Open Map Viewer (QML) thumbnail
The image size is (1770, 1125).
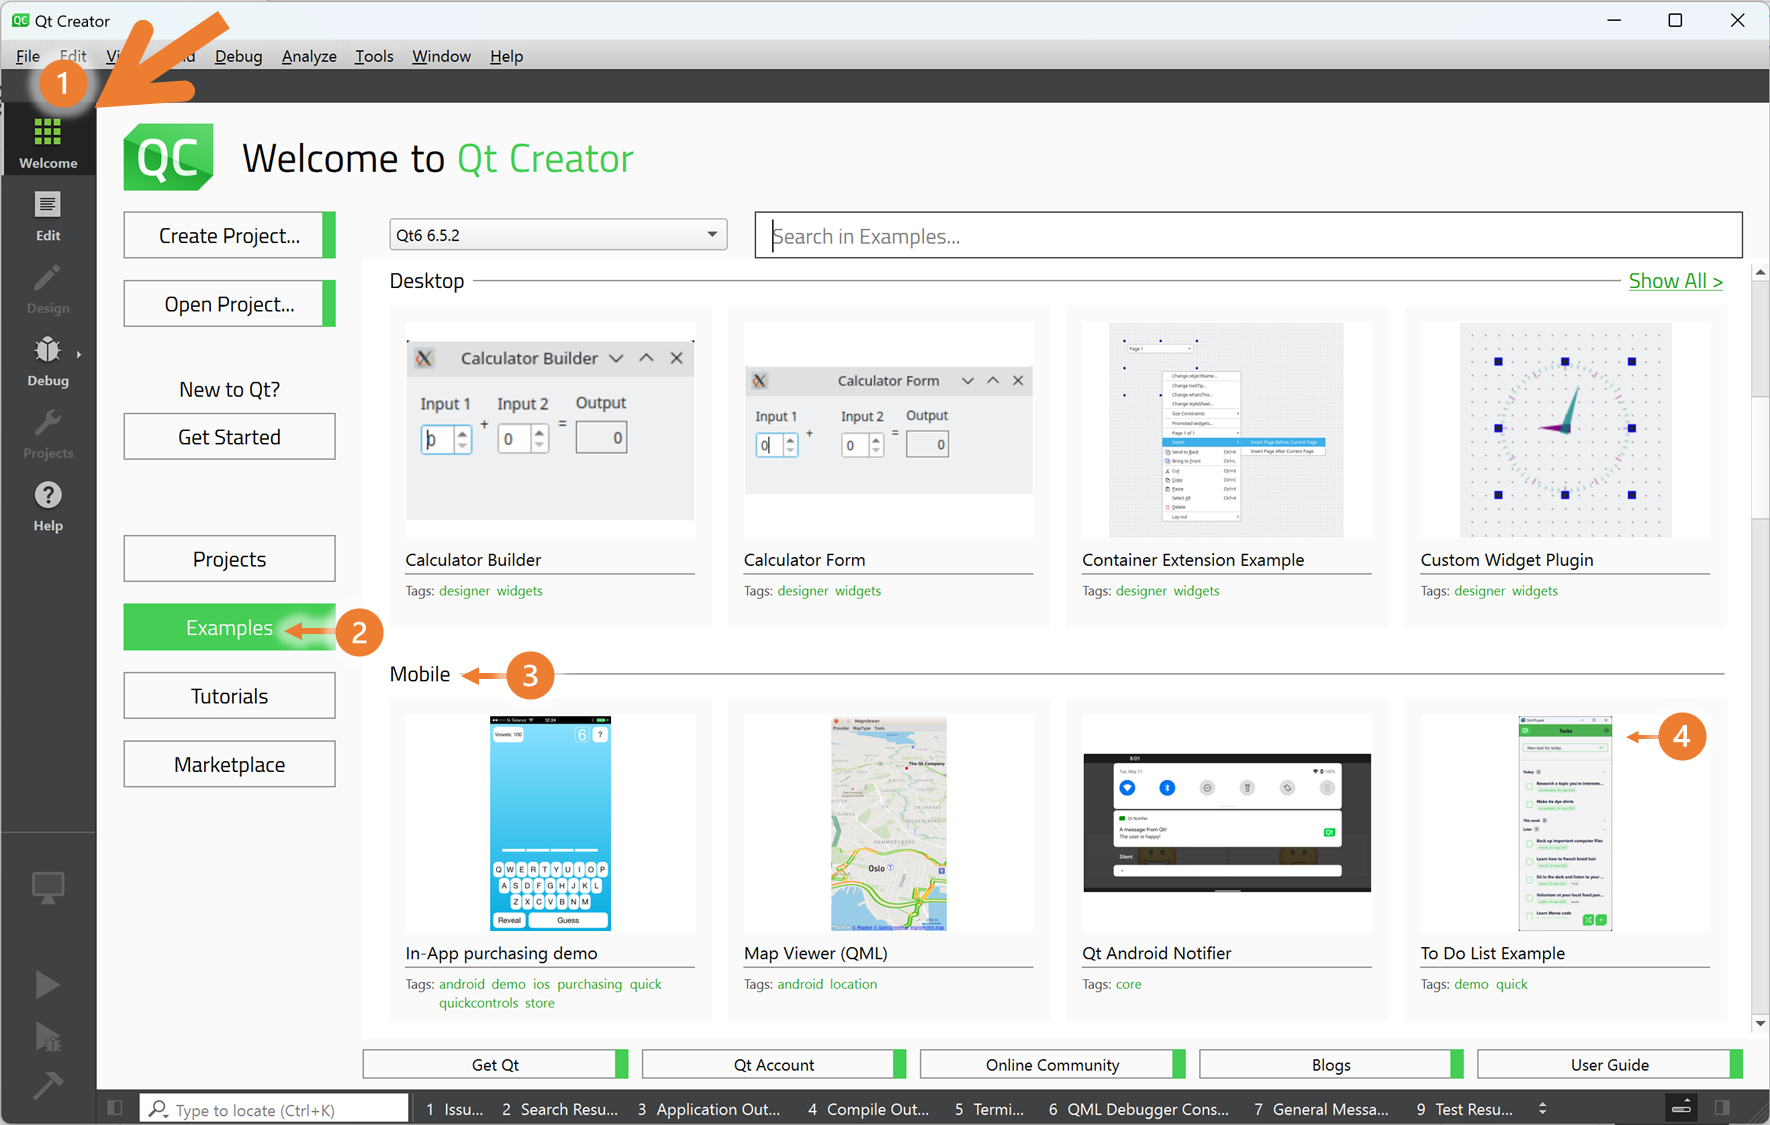888,823
